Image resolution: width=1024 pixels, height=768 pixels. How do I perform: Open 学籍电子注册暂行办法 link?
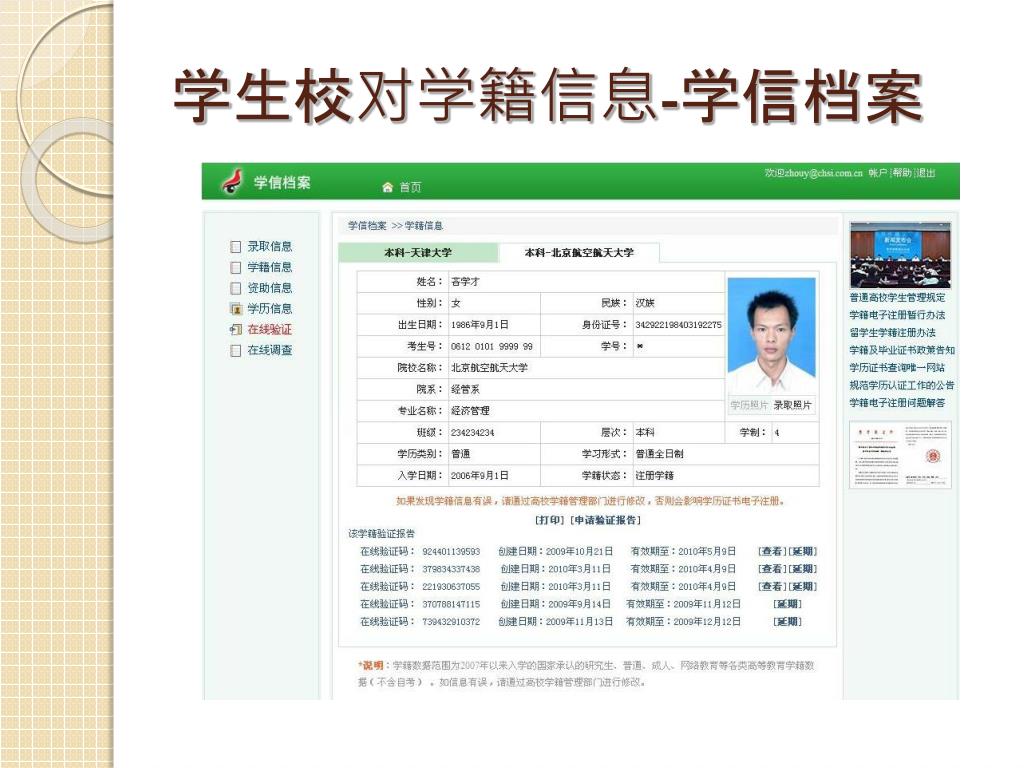coord(897,315)
